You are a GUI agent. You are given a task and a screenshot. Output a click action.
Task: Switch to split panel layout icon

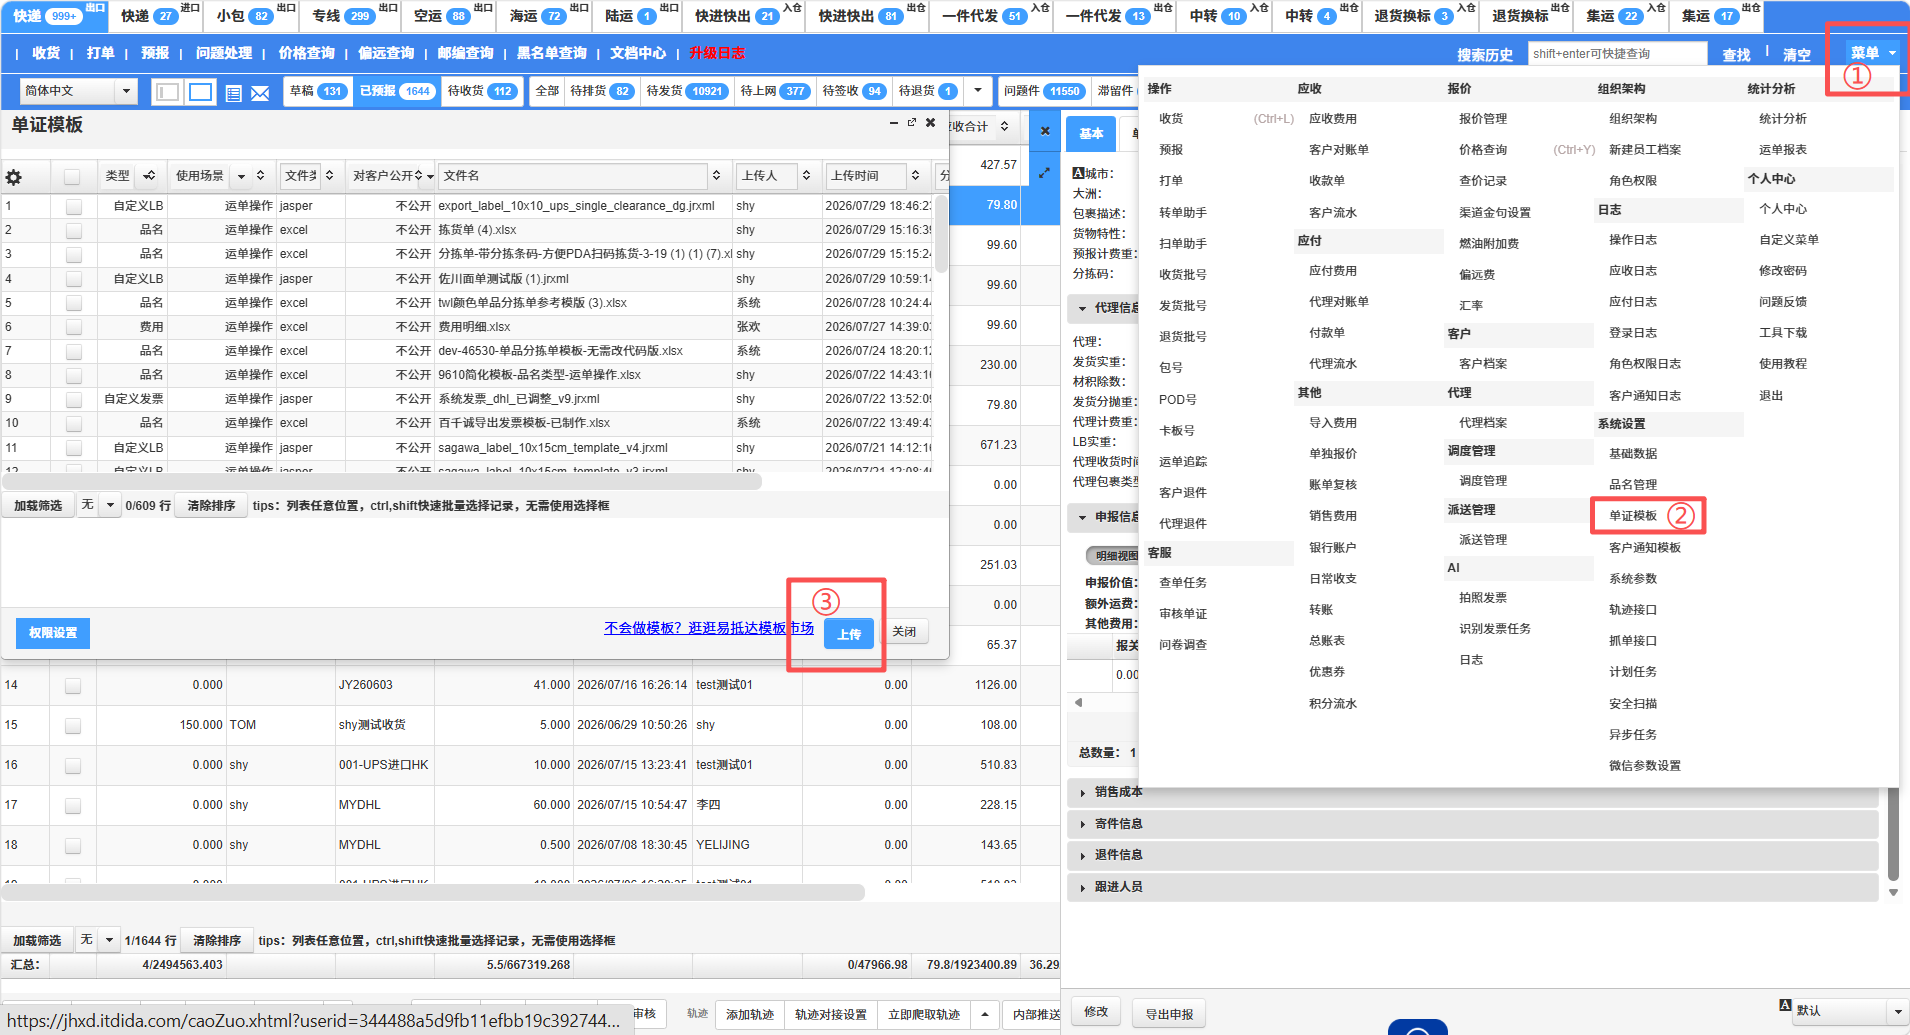click(x=168, y=92)
